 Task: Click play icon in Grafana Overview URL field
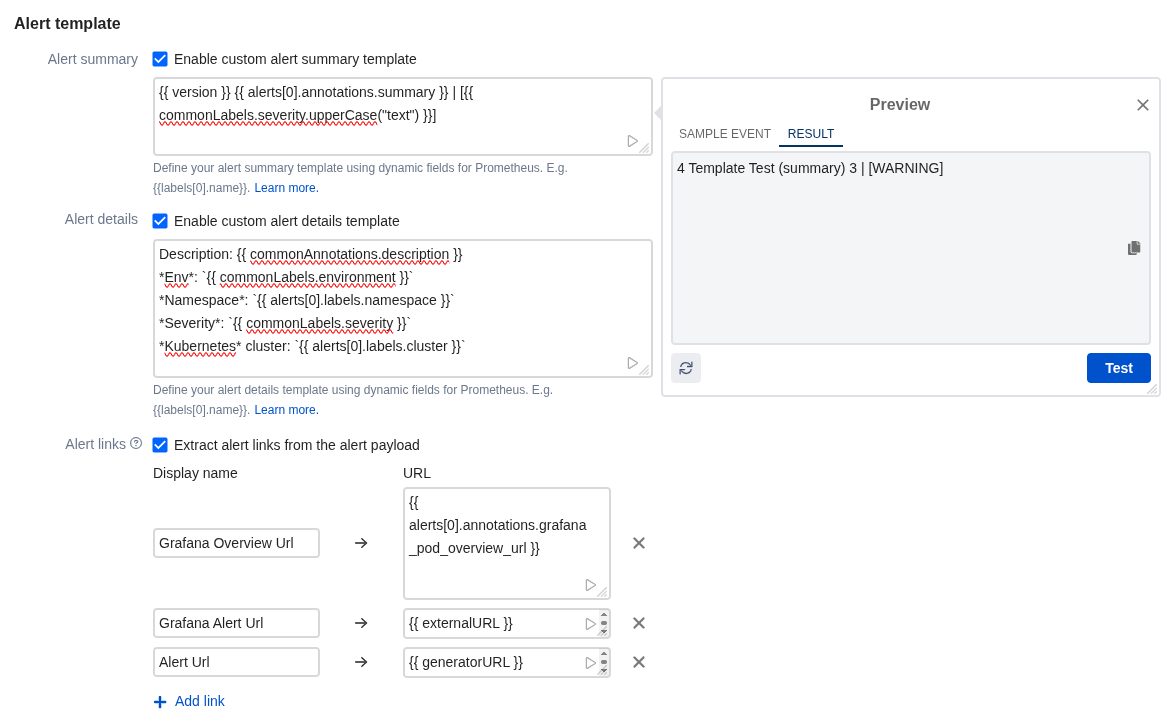(590, 585)
